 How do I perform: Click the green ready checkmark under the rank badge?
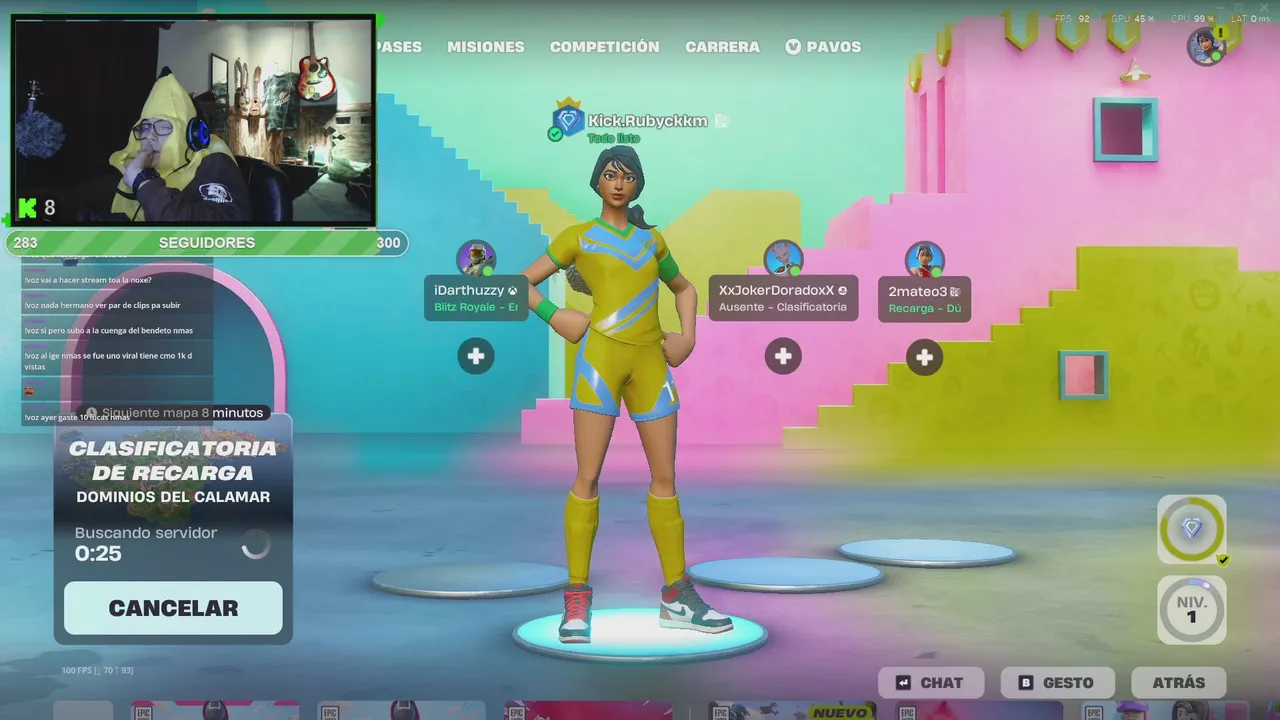[x=555, y=134]
